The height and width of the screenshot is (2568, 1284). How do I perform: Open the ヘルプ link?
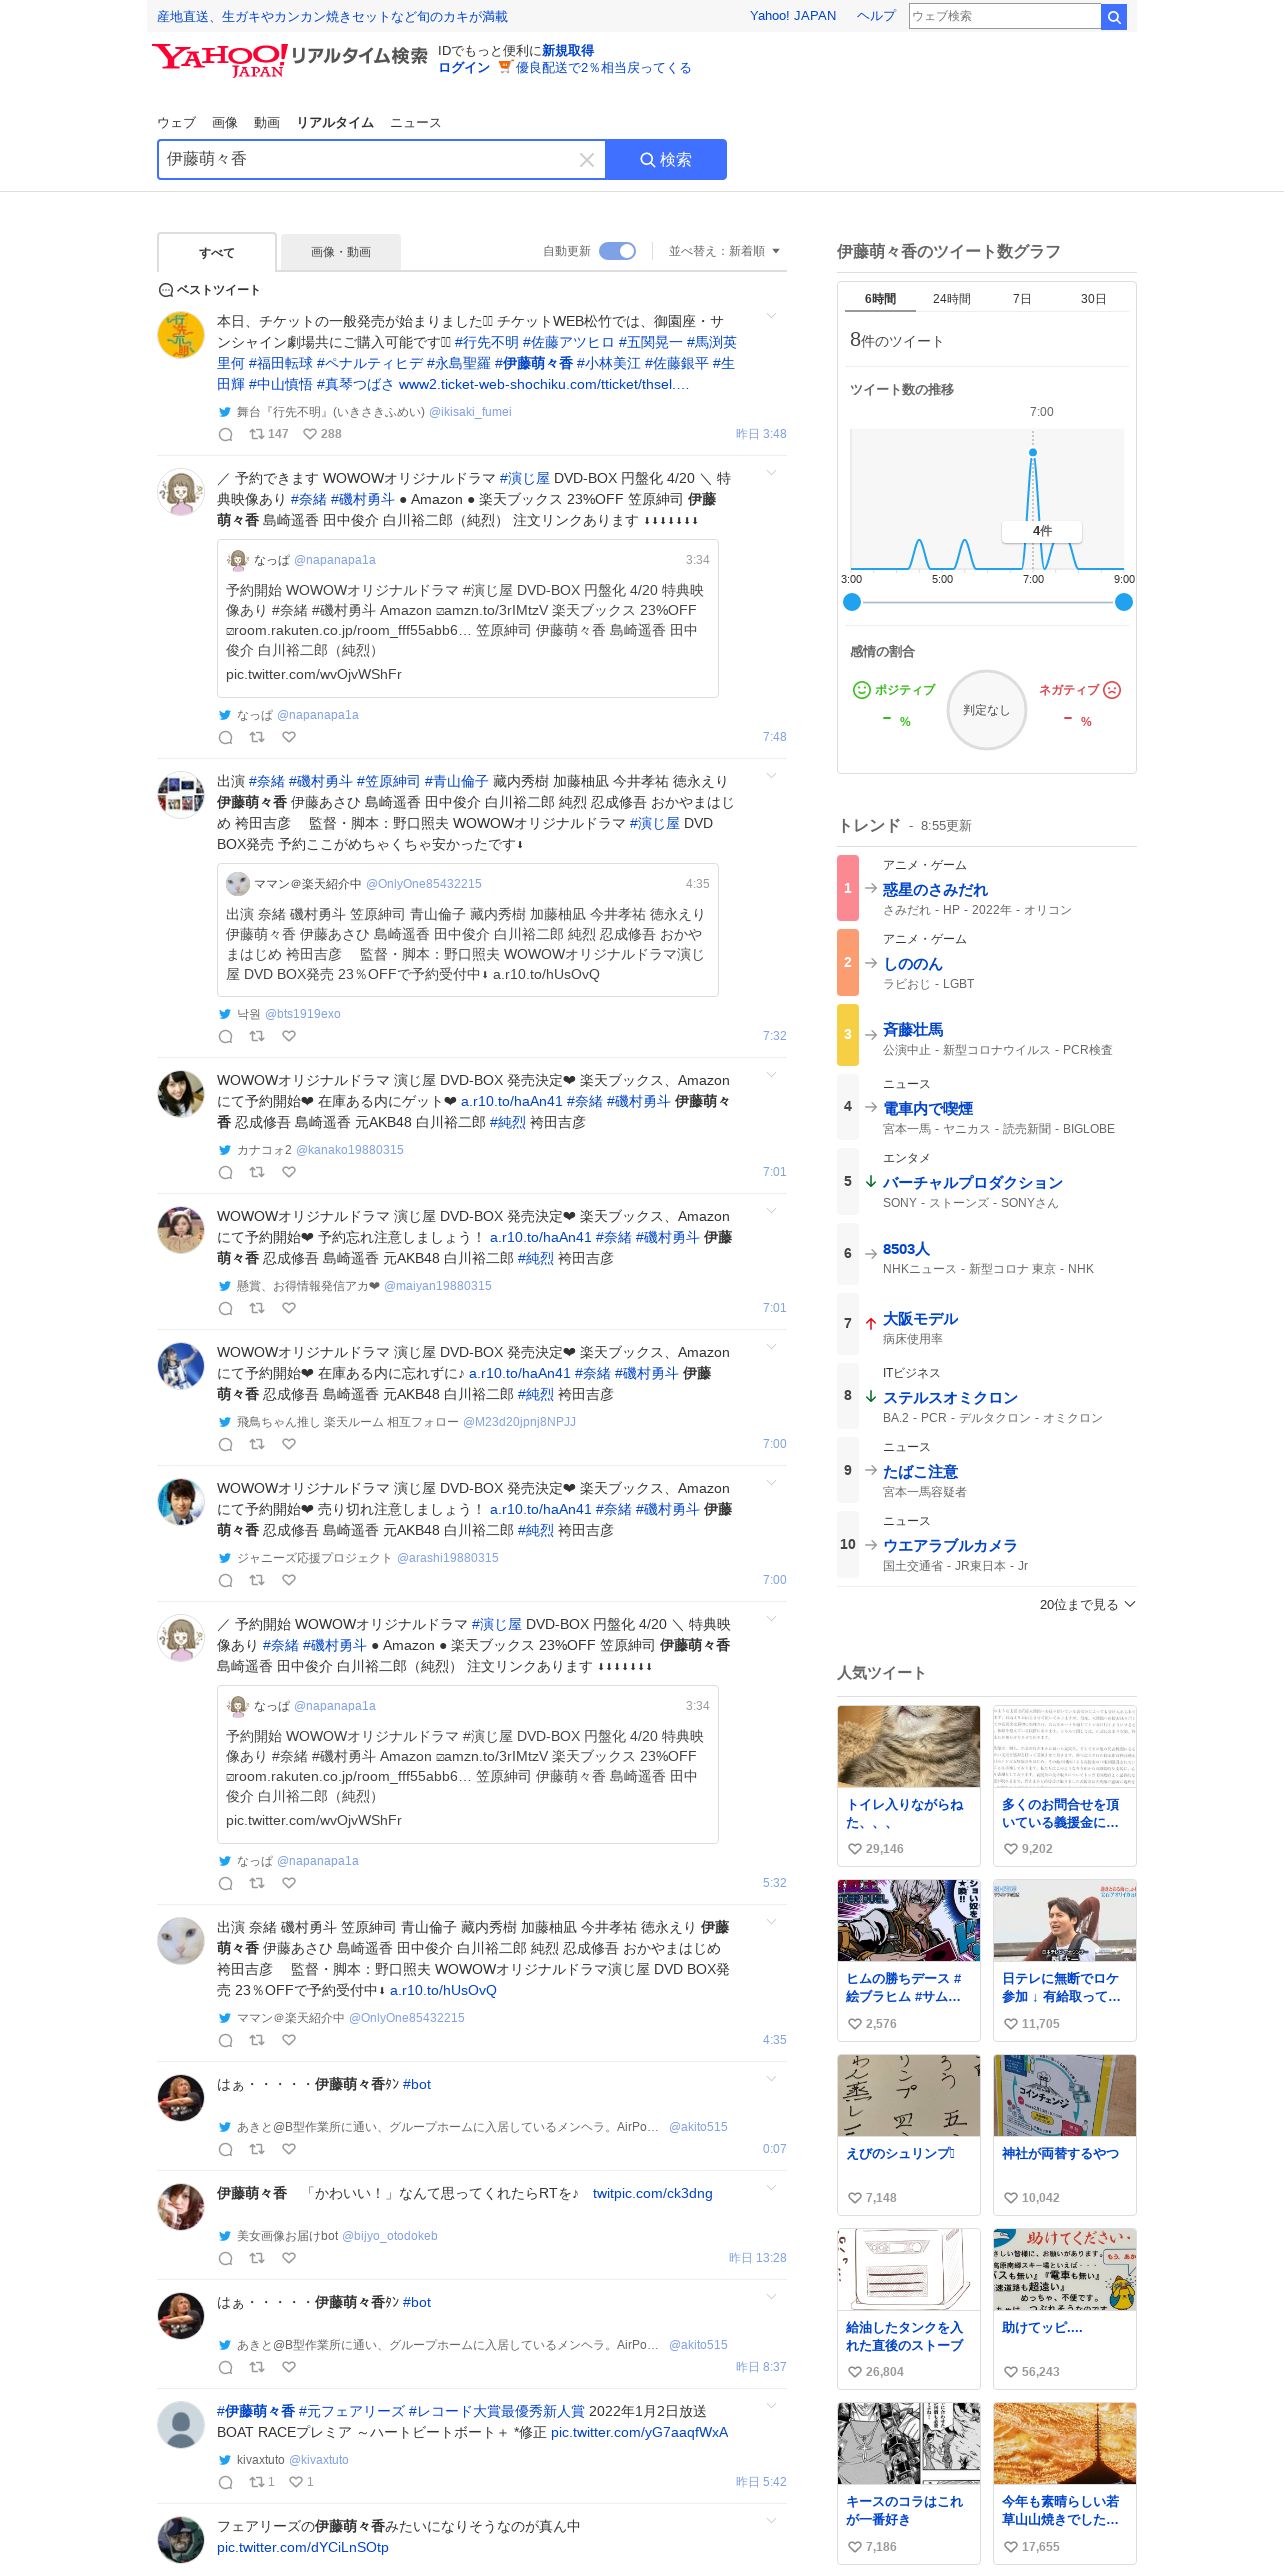(876, 16)
